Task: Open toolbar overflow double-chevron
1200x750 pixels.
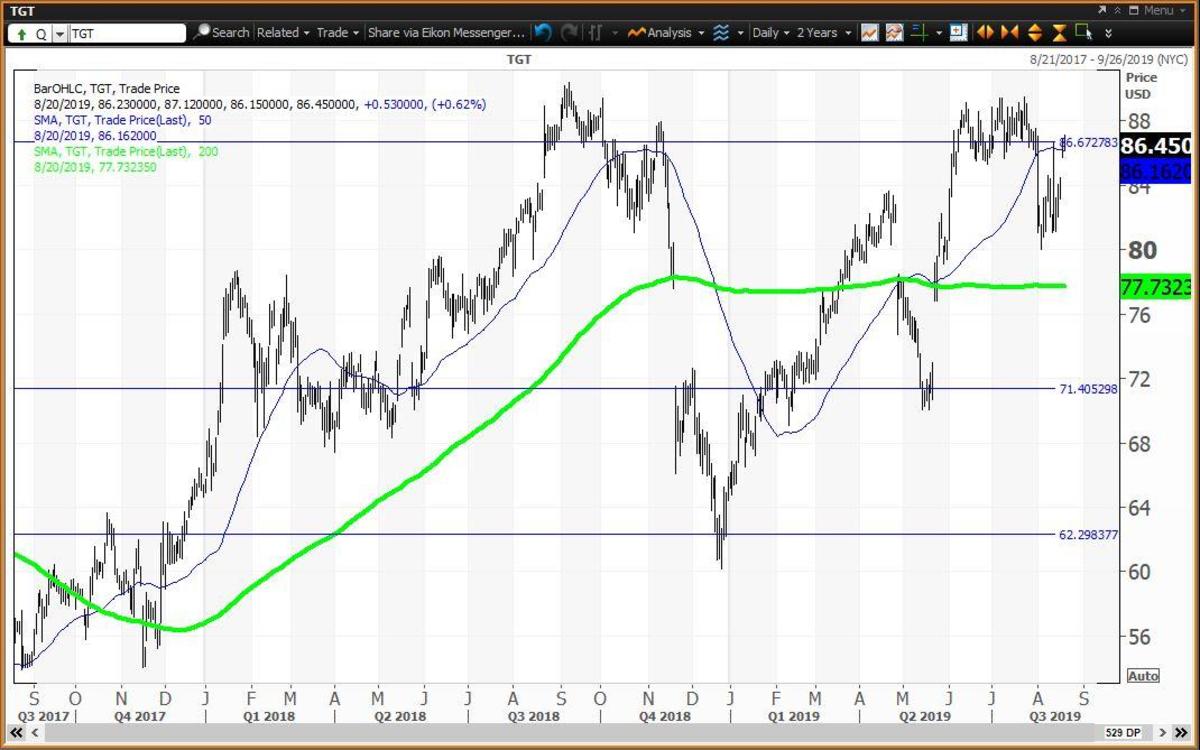Action: [x=1108, y=33]
